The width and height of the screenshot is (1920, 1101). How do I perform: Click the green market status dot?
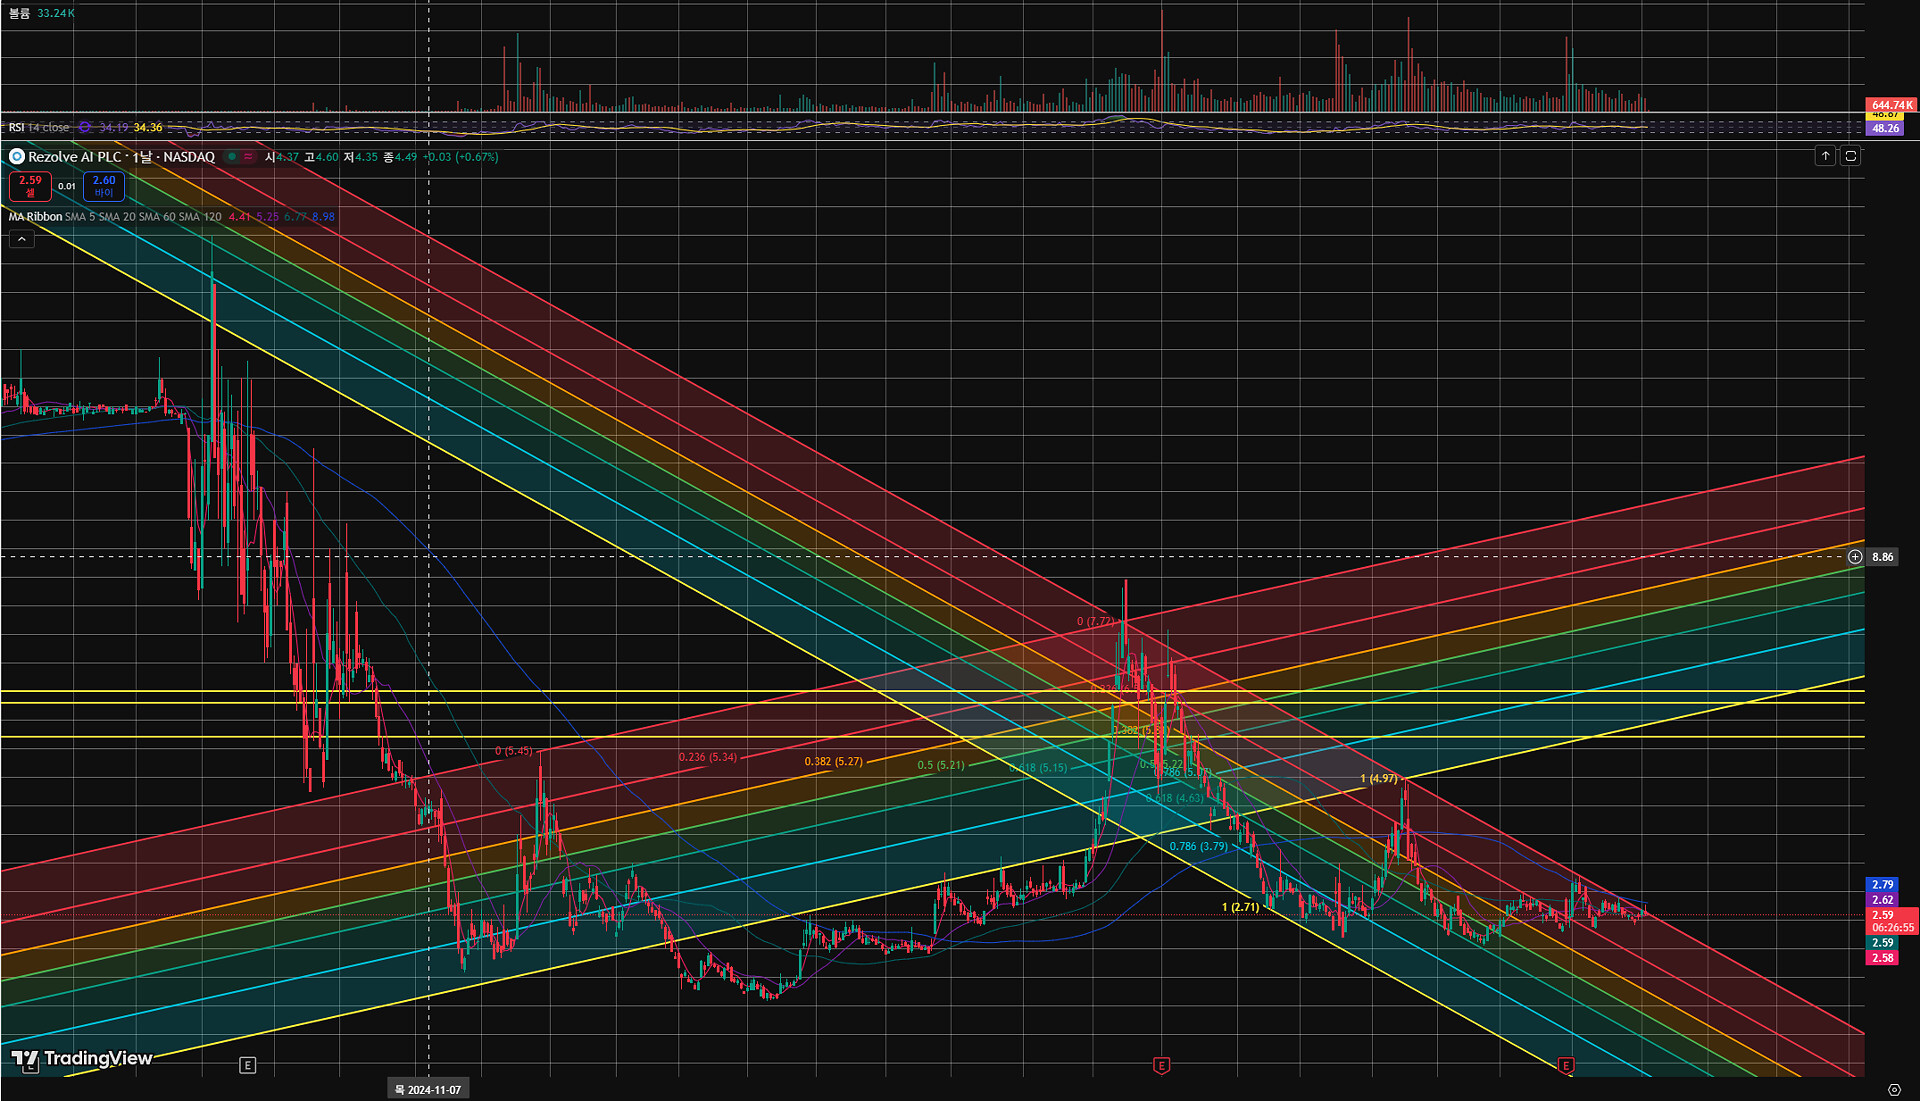pyautogui.click(x=232, y=157)
